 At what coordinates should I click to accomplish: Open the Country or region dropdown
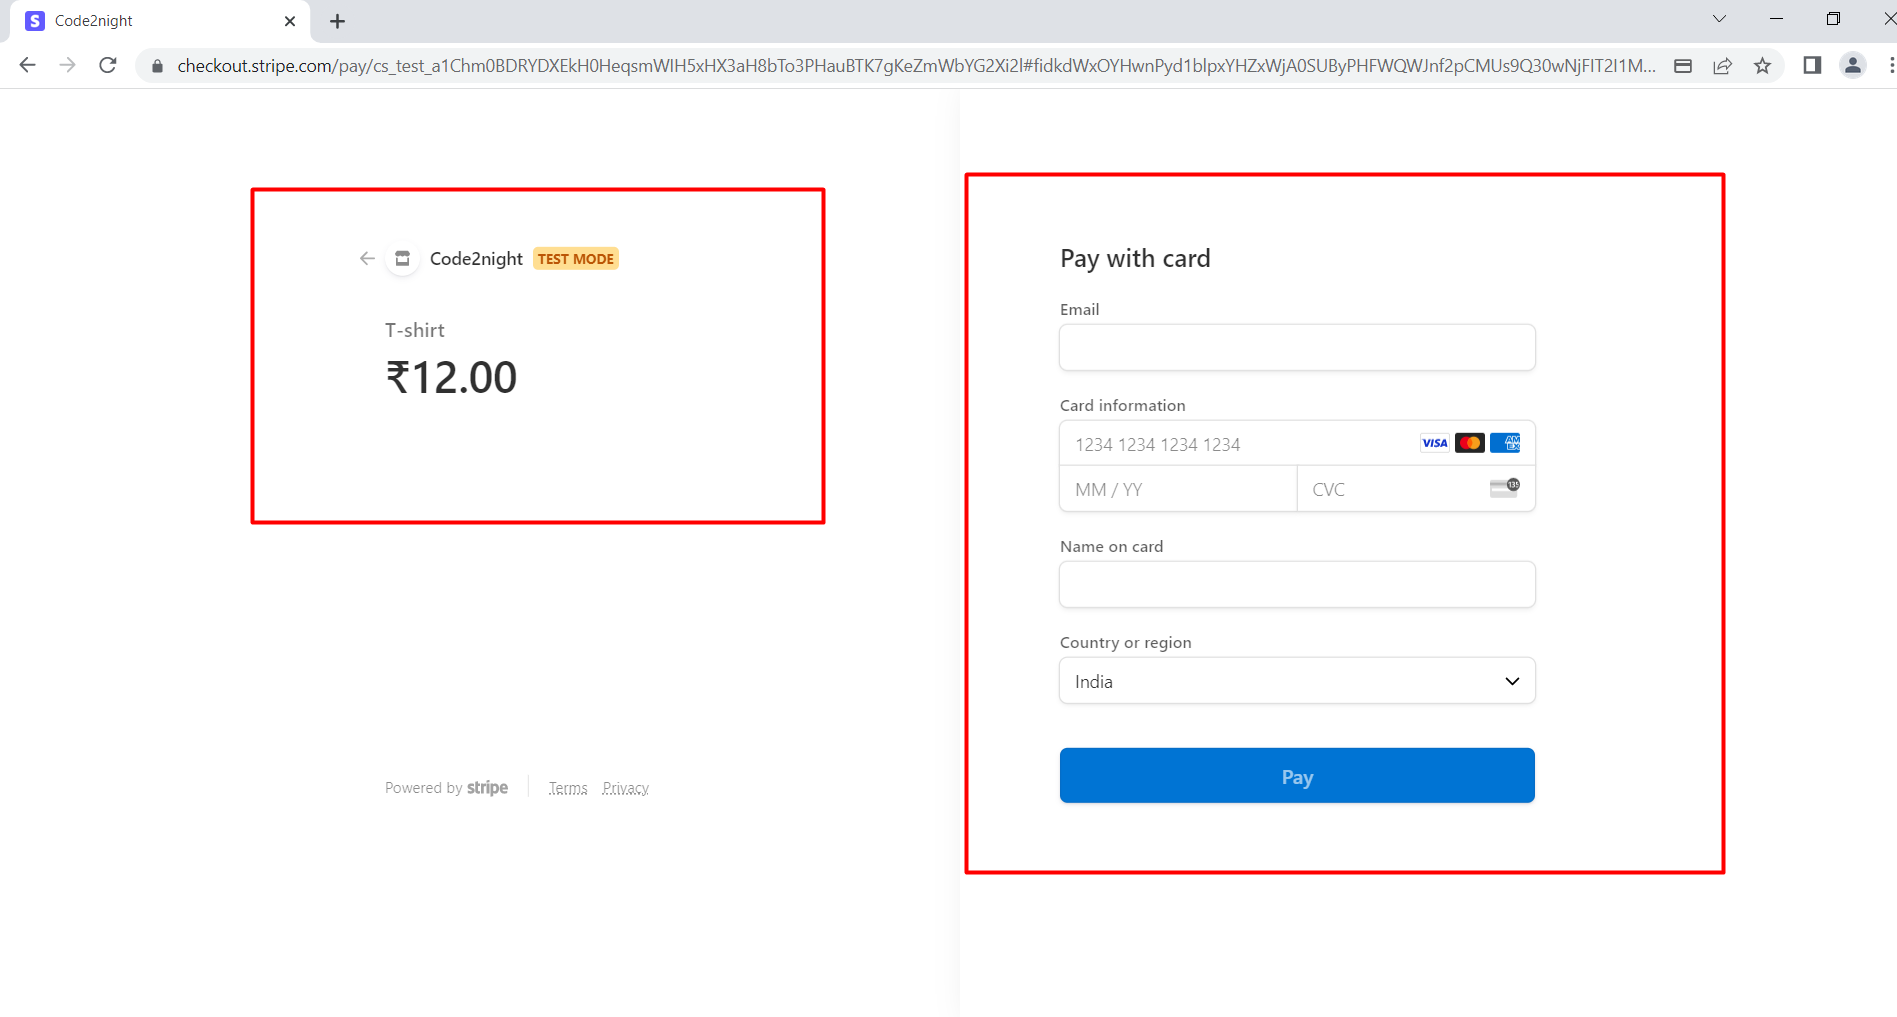[1297, 680]
